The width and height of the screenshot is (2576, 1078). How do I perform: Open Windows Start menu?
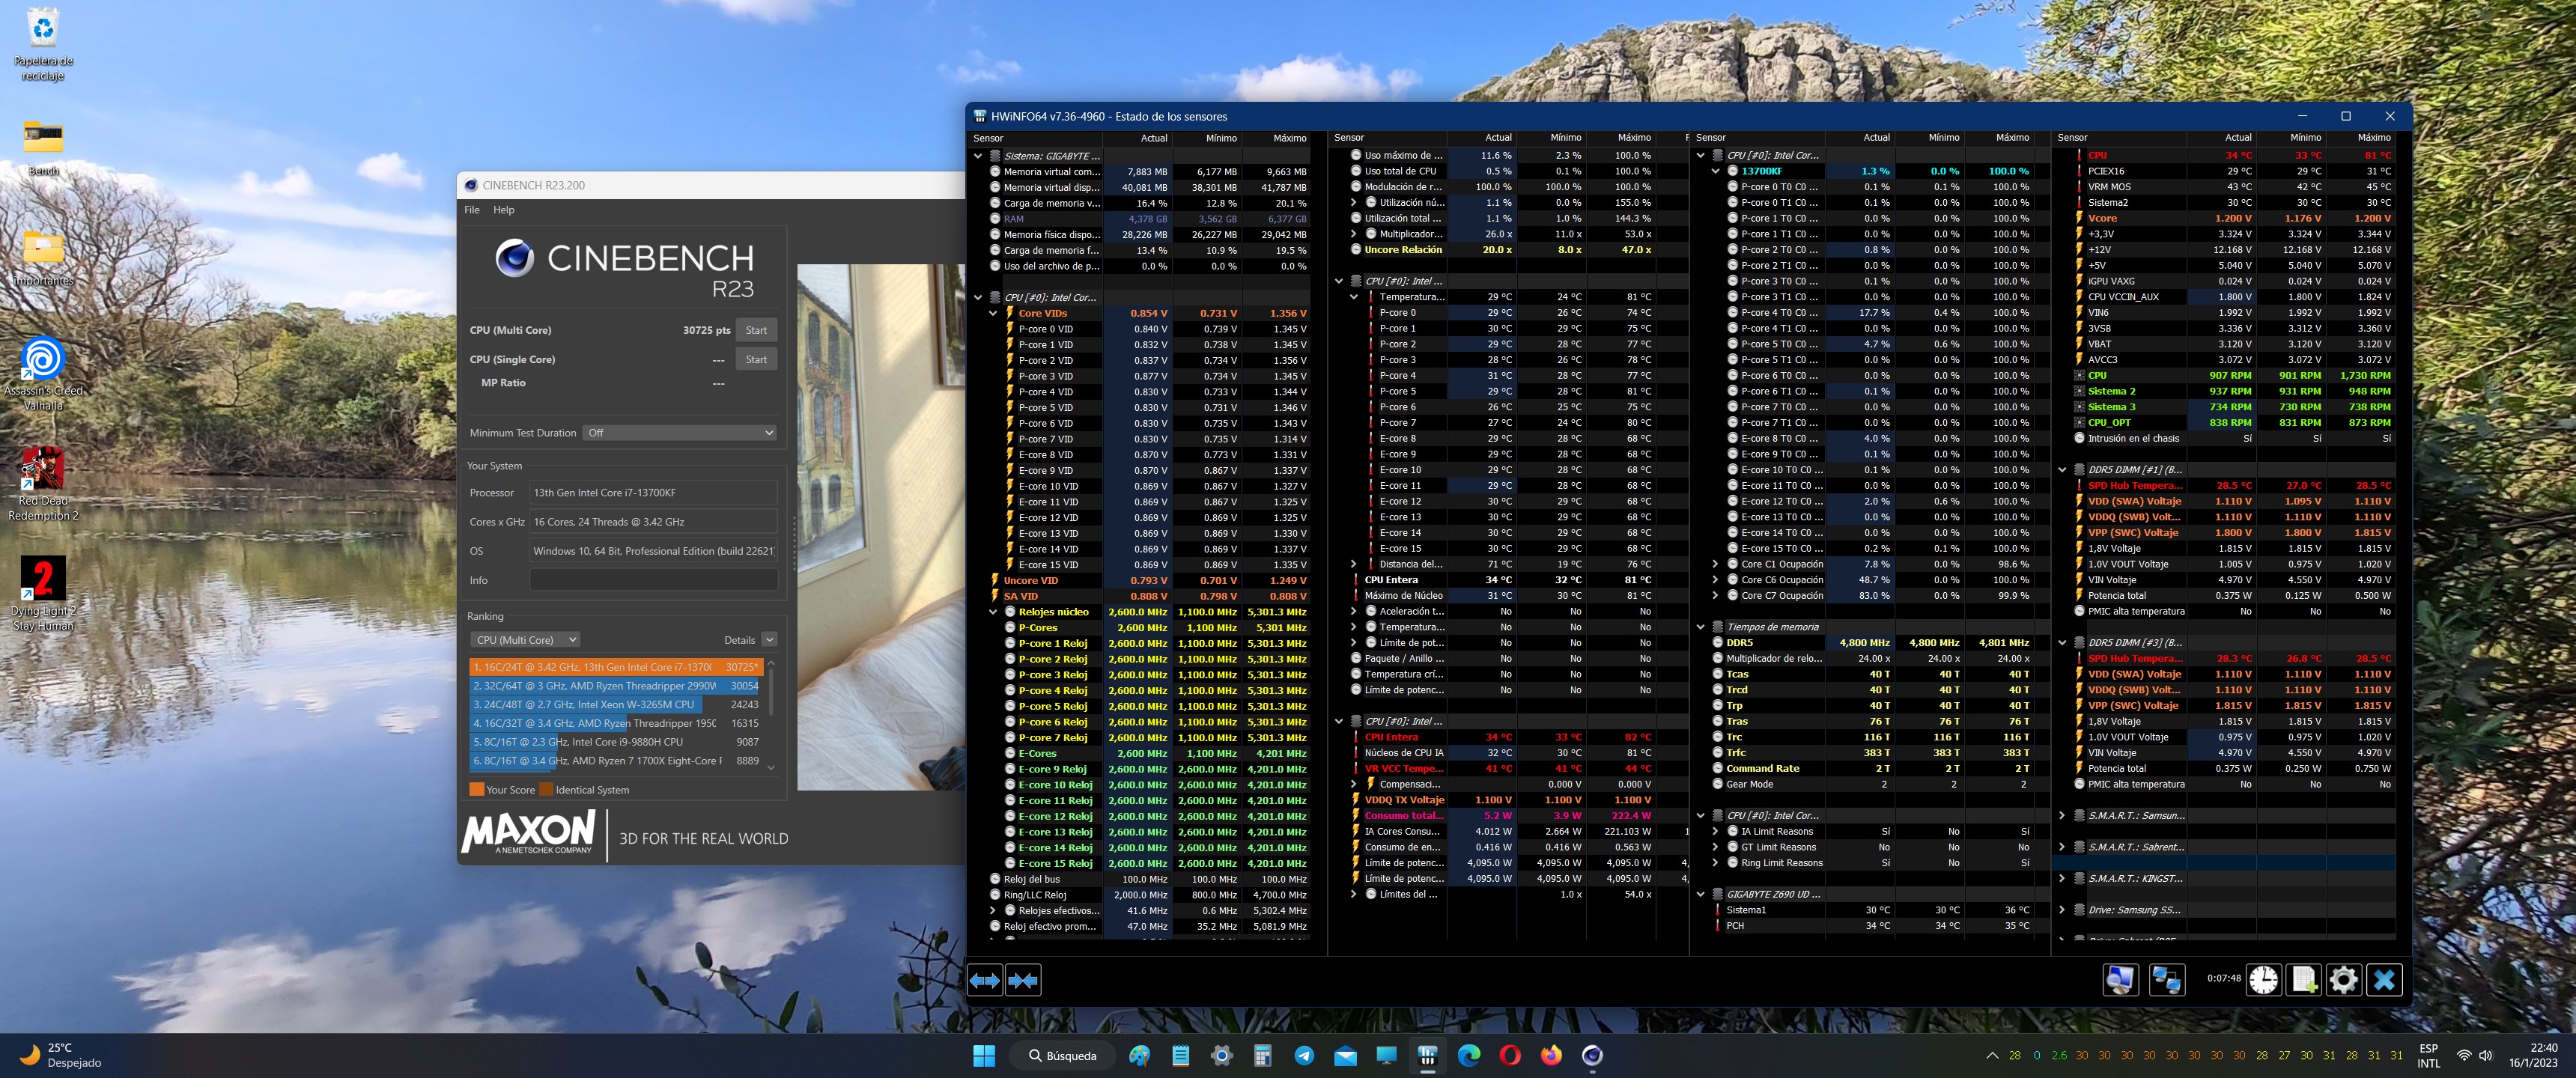[x=984, y=1056]
